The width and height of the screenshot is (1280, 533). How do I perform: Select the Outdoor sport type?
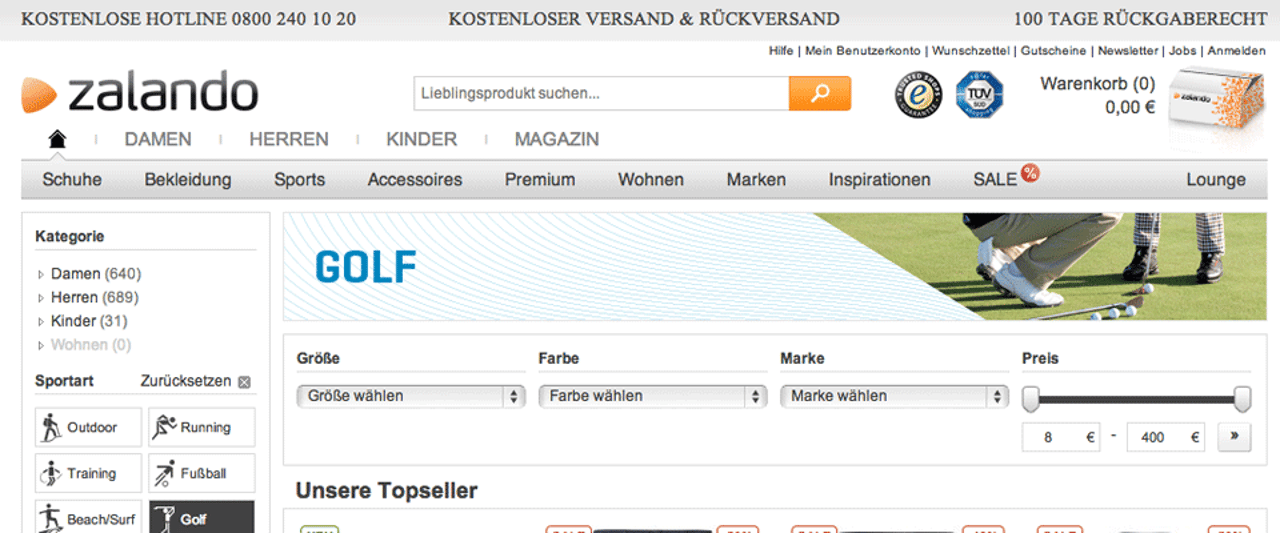(x=88, y=427)
